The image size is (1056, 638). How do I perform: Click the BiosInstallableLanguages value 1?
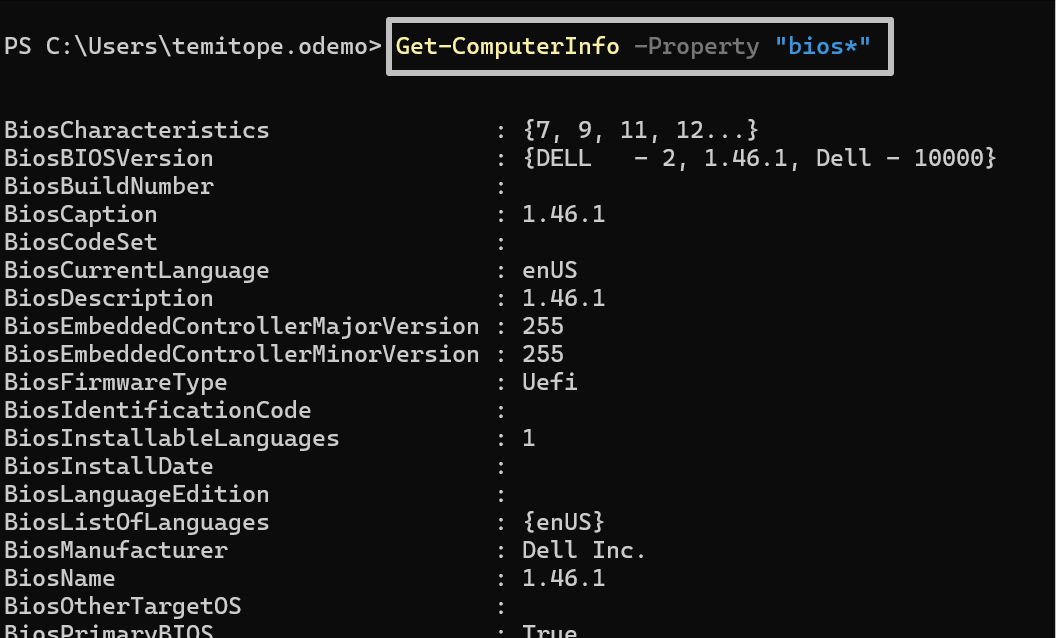pos(528,438)
